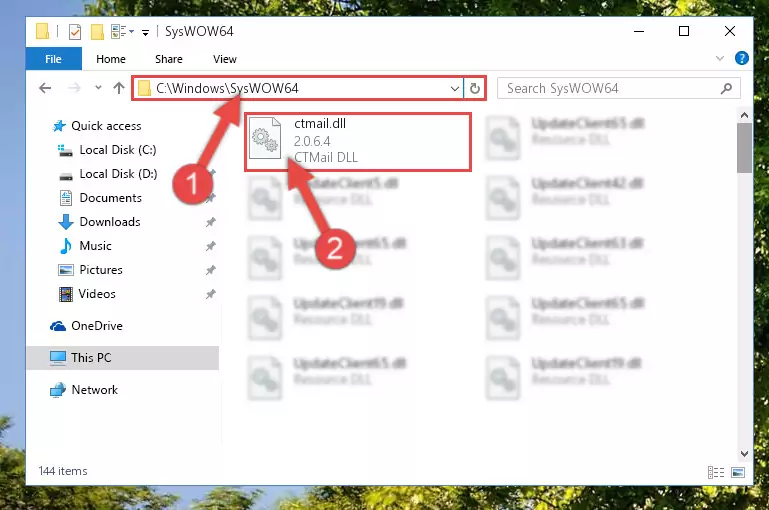Click the Network icon in the sidebar
Screen dimensions: 769x510
click(x=58, y=390)
